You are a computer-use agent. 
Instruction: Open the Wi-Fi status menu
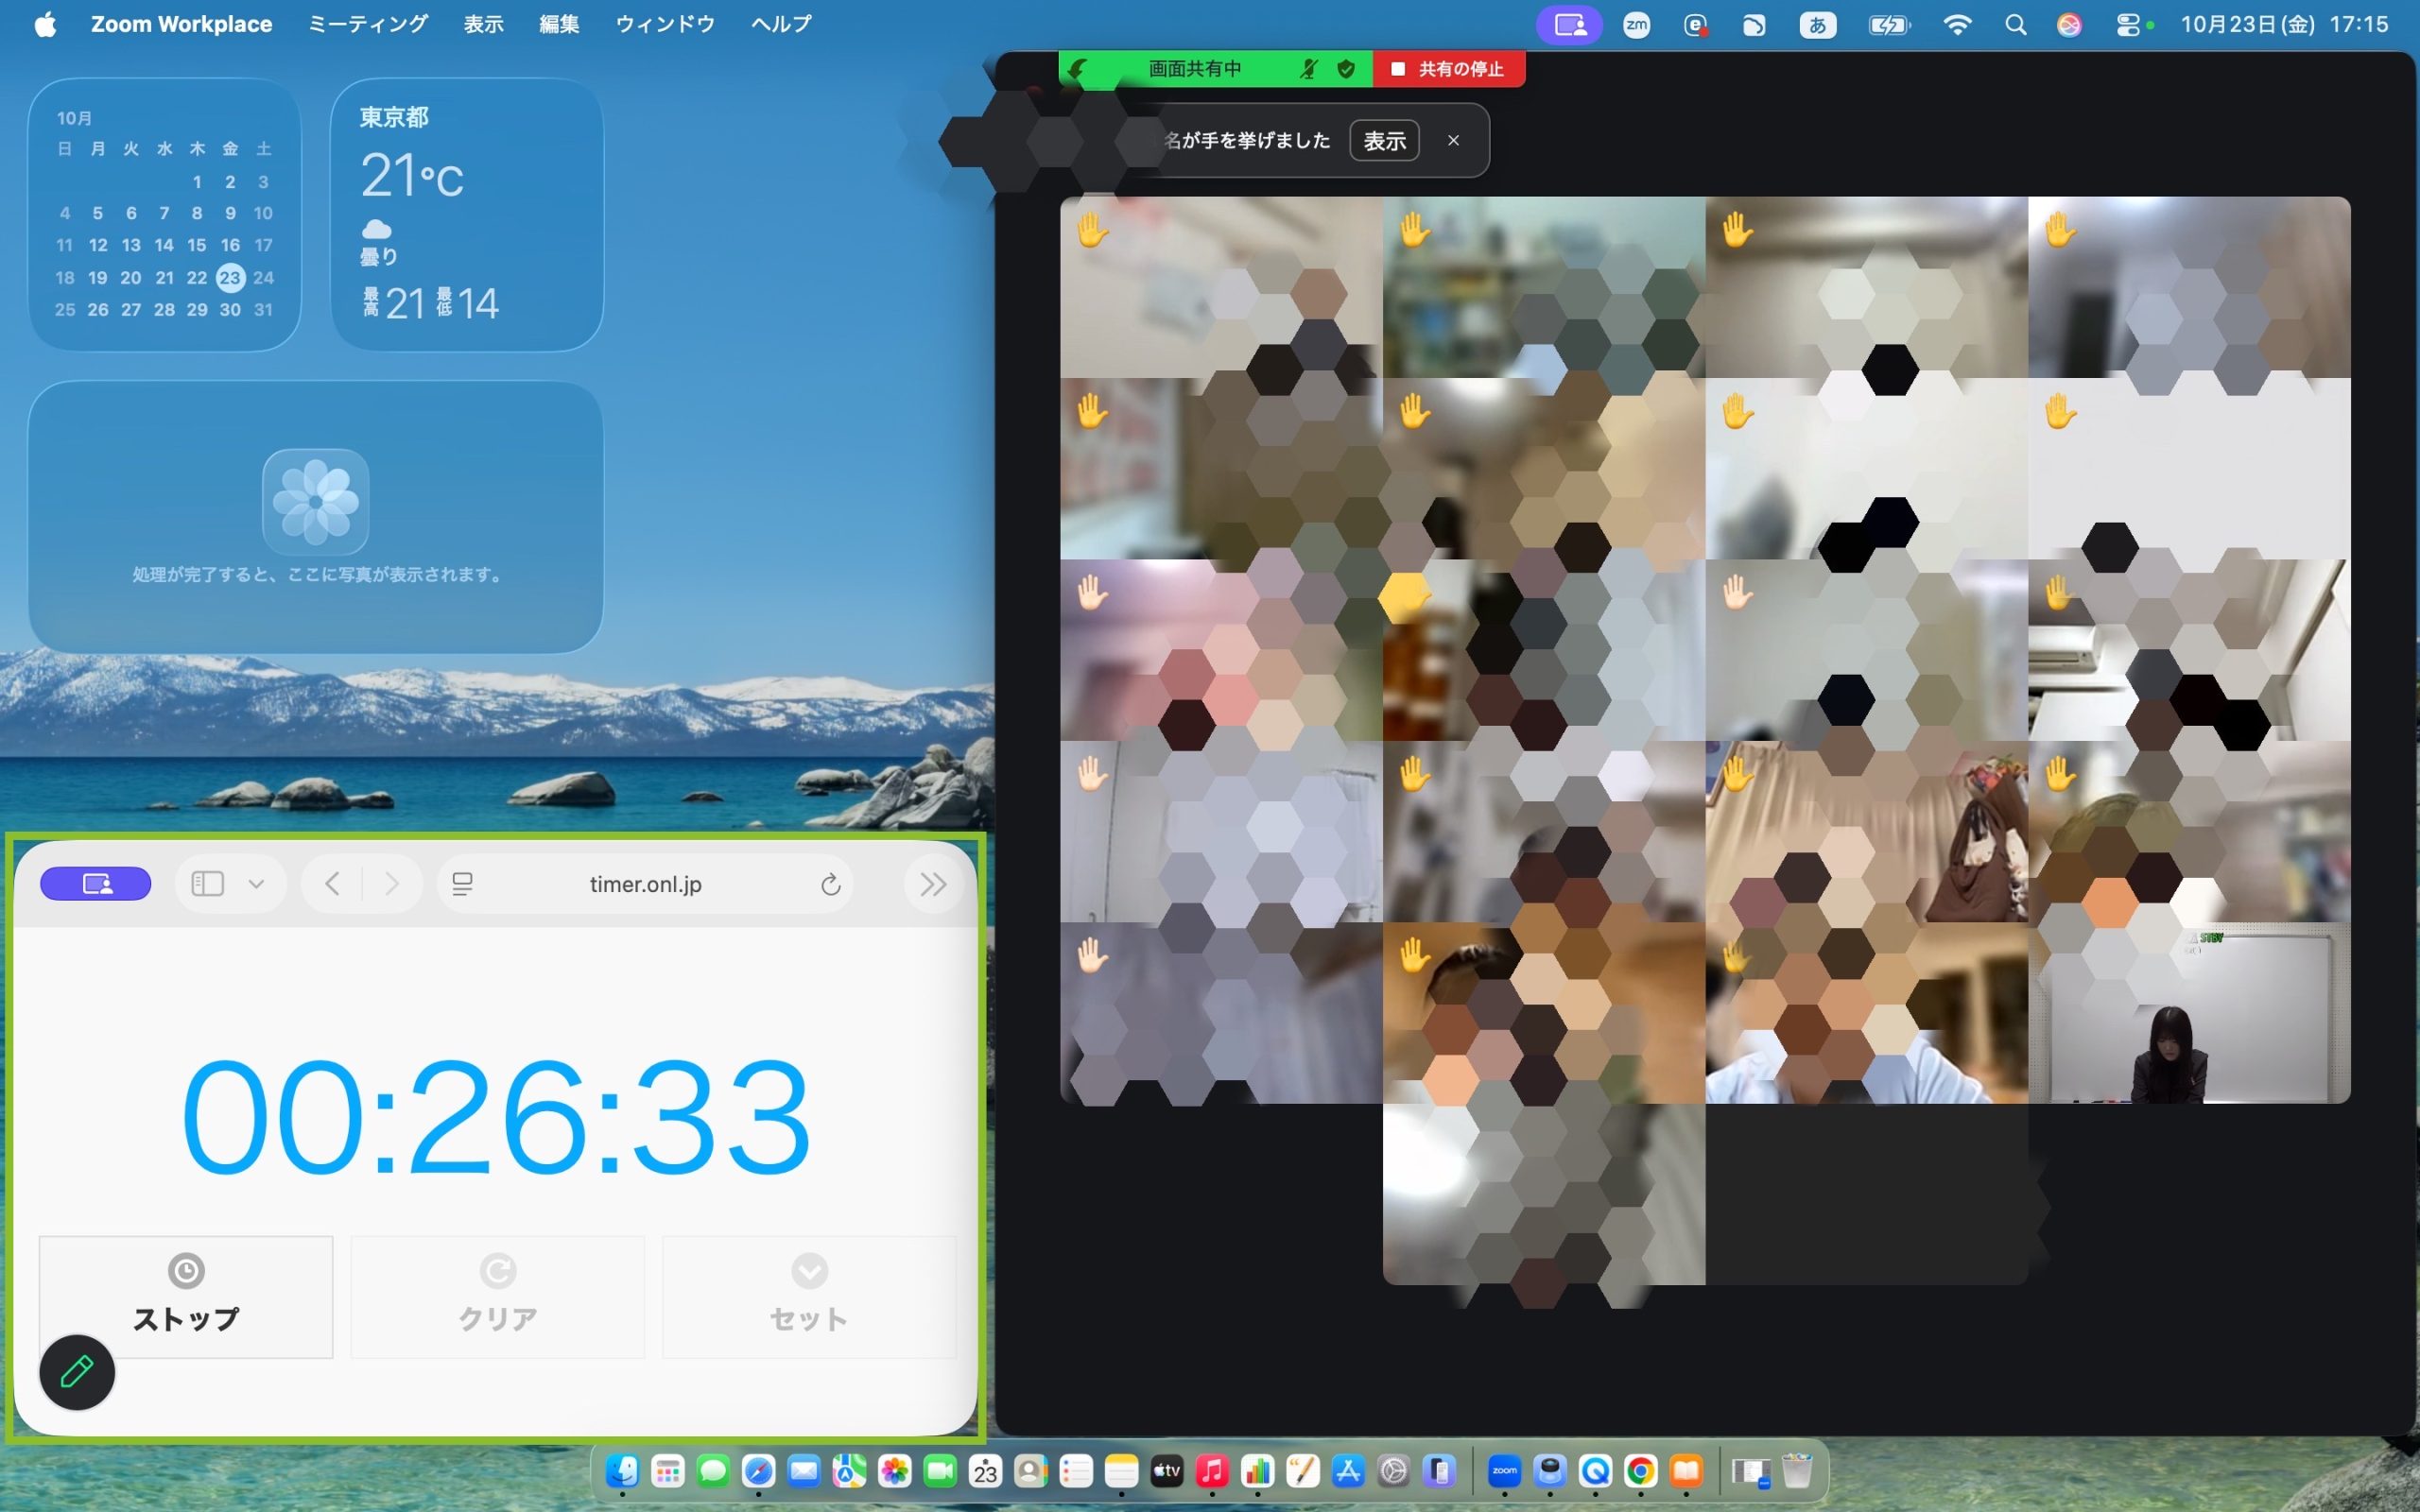1956,25
